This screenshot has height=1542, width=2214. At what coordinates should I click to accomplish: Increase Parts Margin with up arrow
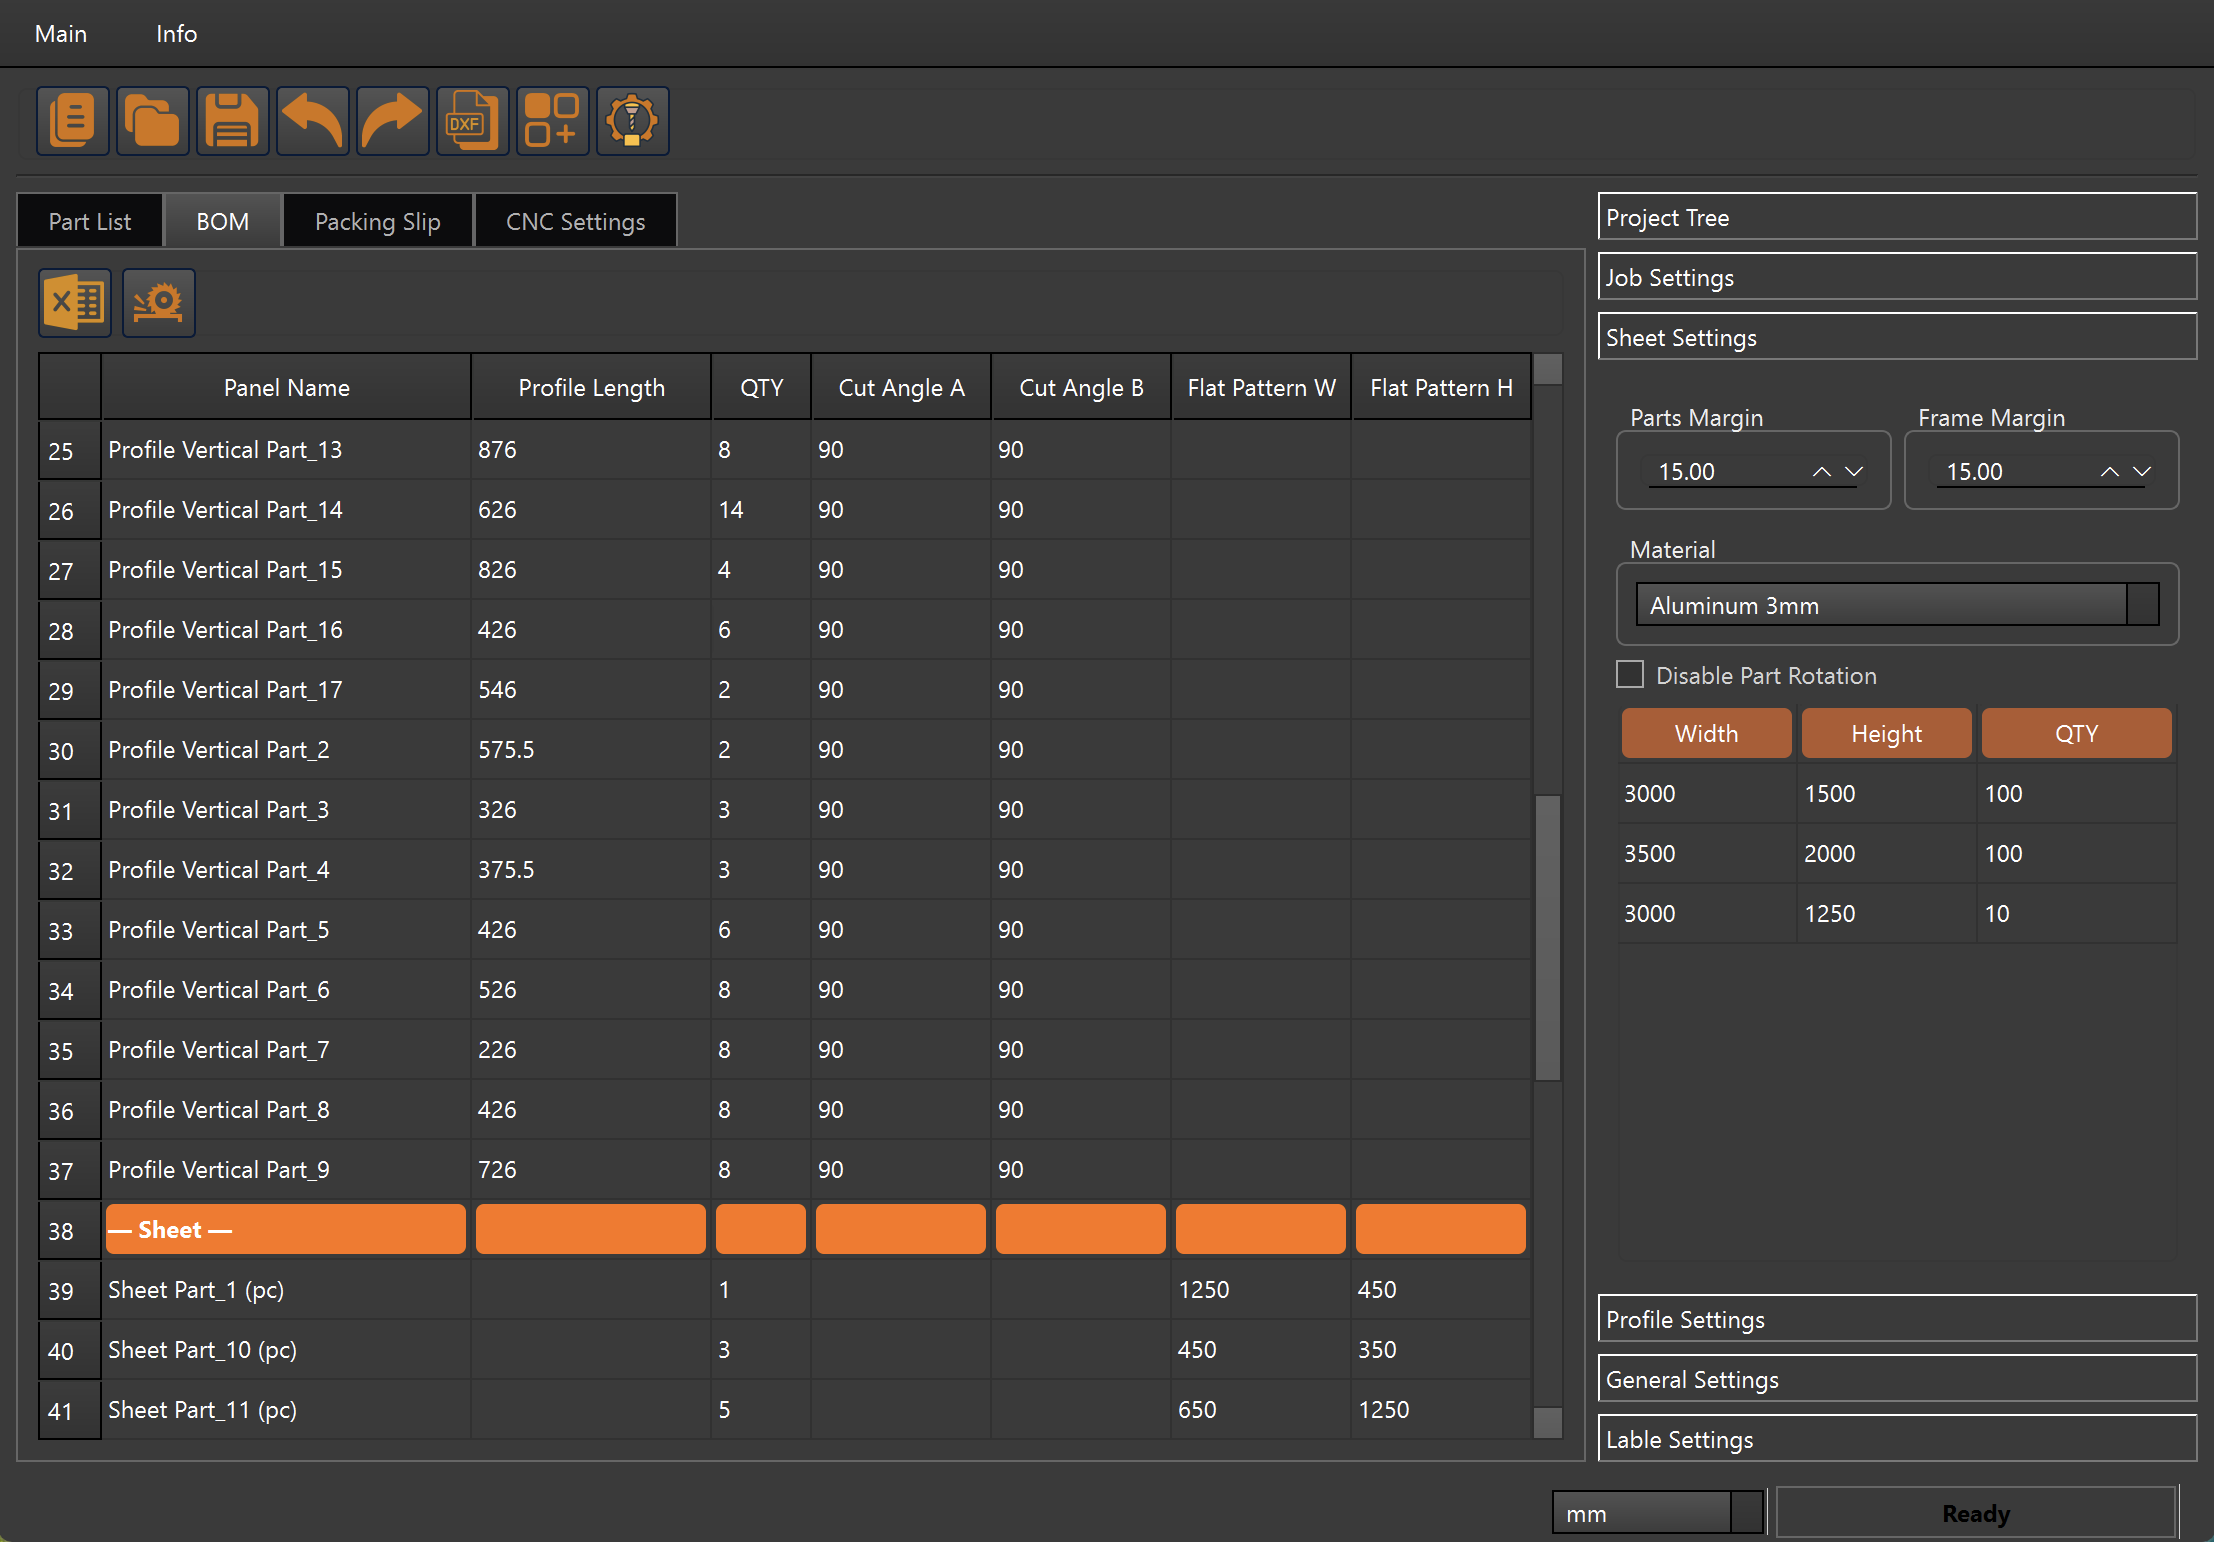coord(1821,471)
